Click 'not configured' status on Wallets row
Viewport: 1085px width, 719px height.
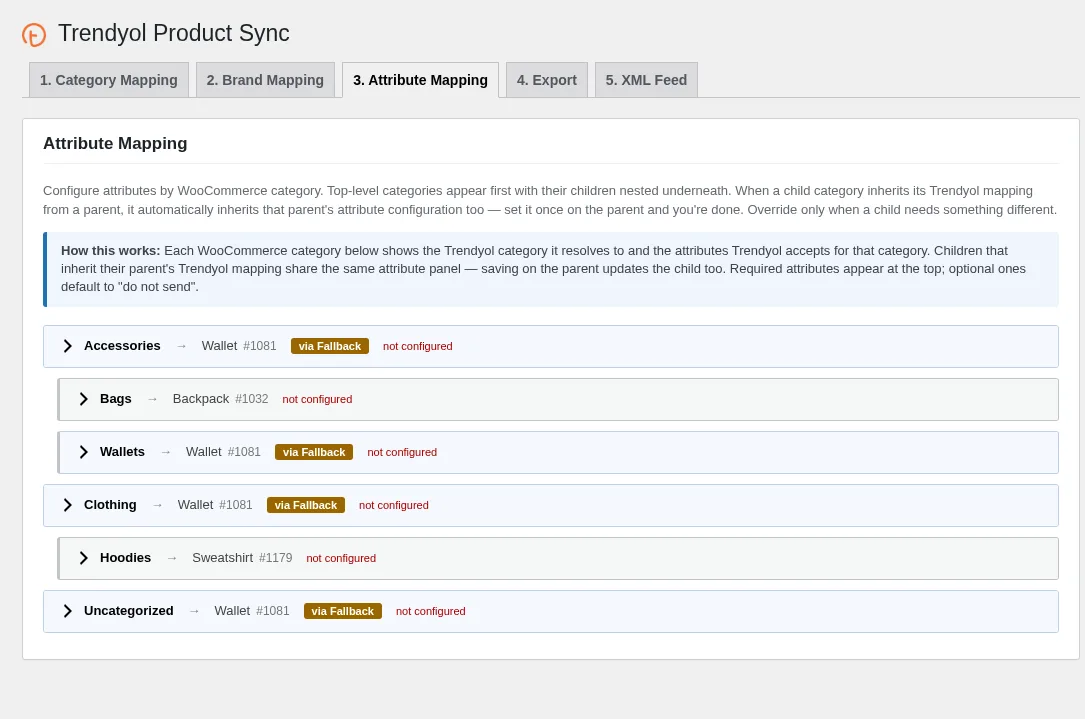click(402, 452)
